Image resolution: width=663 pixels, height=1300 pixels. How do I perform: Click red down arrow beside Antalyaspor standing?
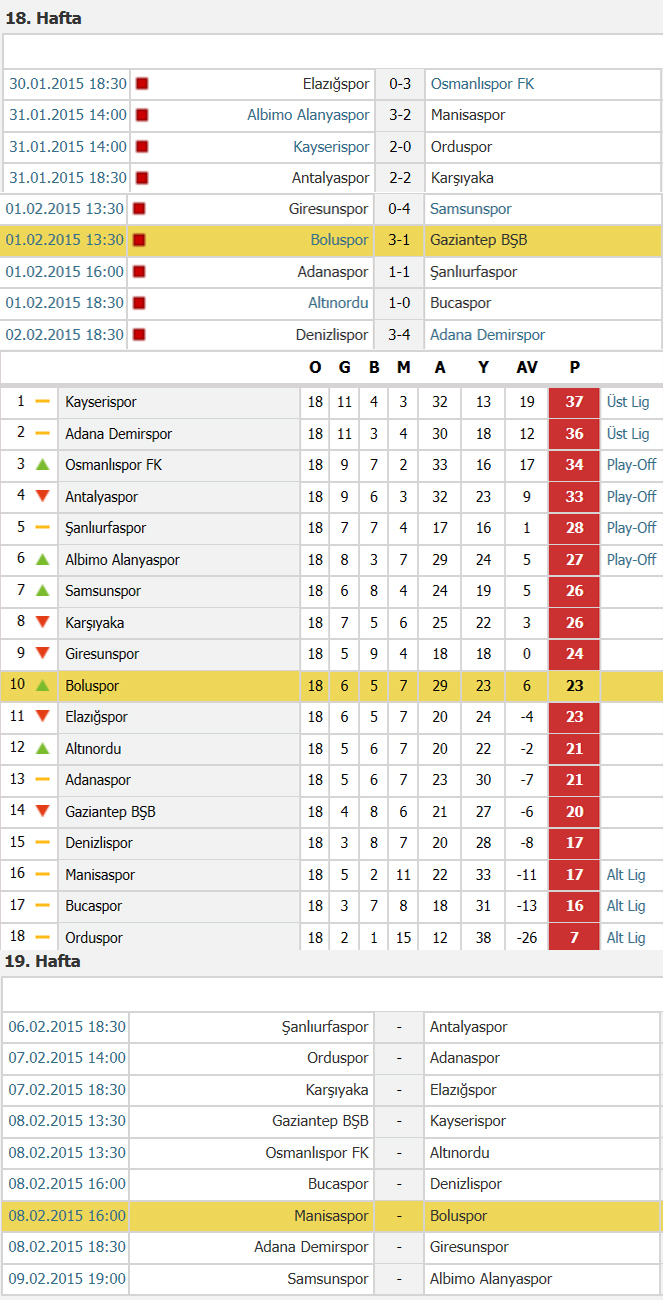(42, 497)
